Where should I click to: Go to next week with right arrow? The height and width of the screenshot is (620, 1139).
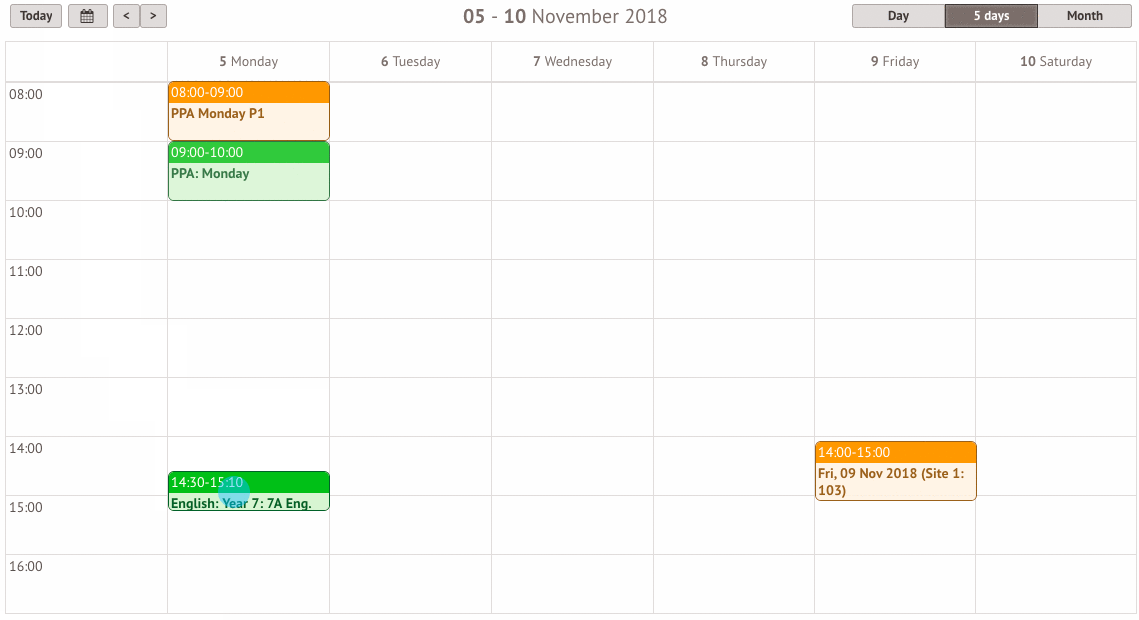coord(153,16)
